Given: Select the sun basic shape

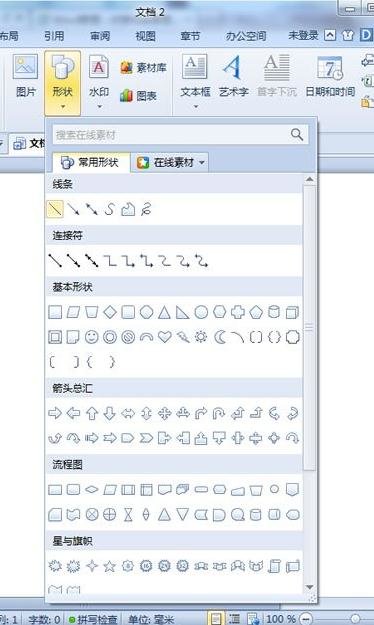Looking at the screenshot, I should click(x=201, y=337).
